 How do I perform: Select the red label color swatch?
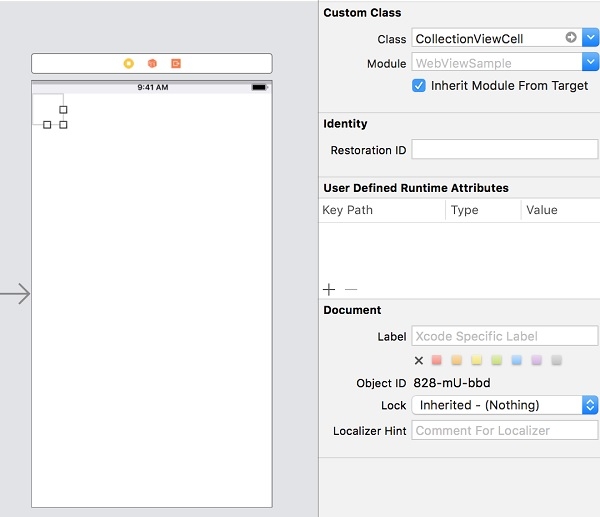click(x=436, y=360)
